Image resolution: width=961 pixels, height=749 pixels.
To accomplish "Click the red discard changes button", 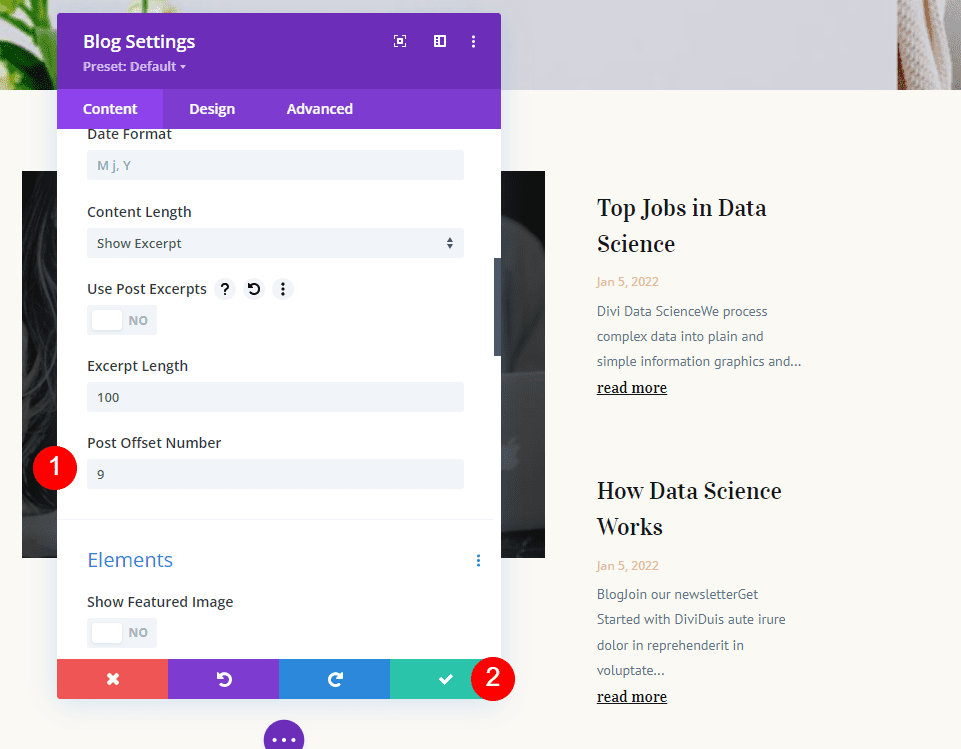I will click(112, 679).
